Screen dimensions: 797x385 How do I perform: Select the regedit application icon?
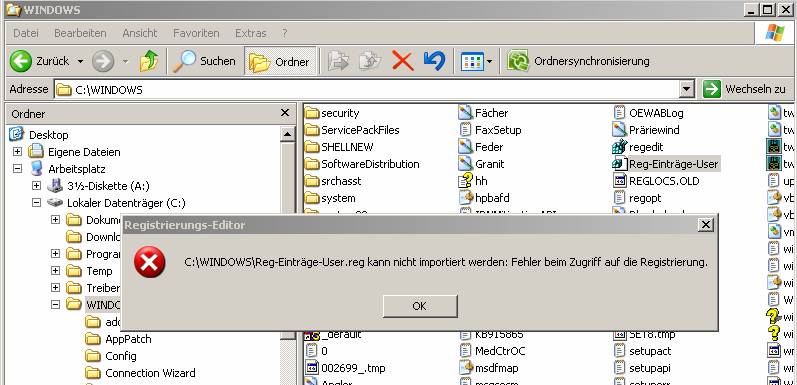click(619, 147)
